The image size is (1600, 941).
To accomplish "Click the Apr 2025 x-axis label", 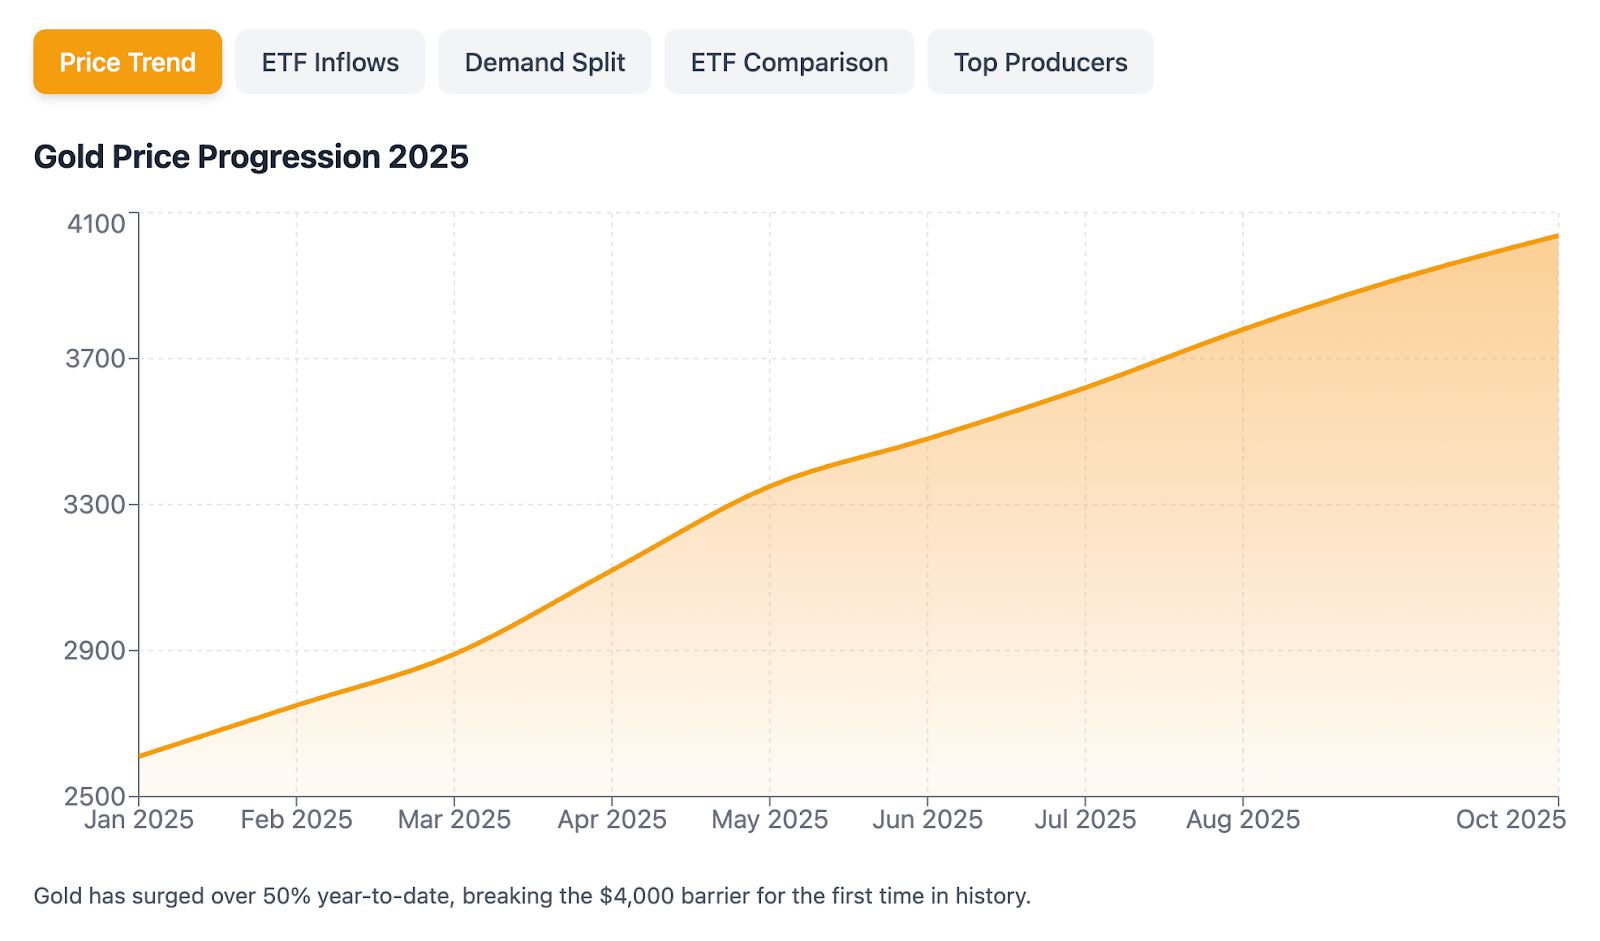I will (x=612, y=820).
